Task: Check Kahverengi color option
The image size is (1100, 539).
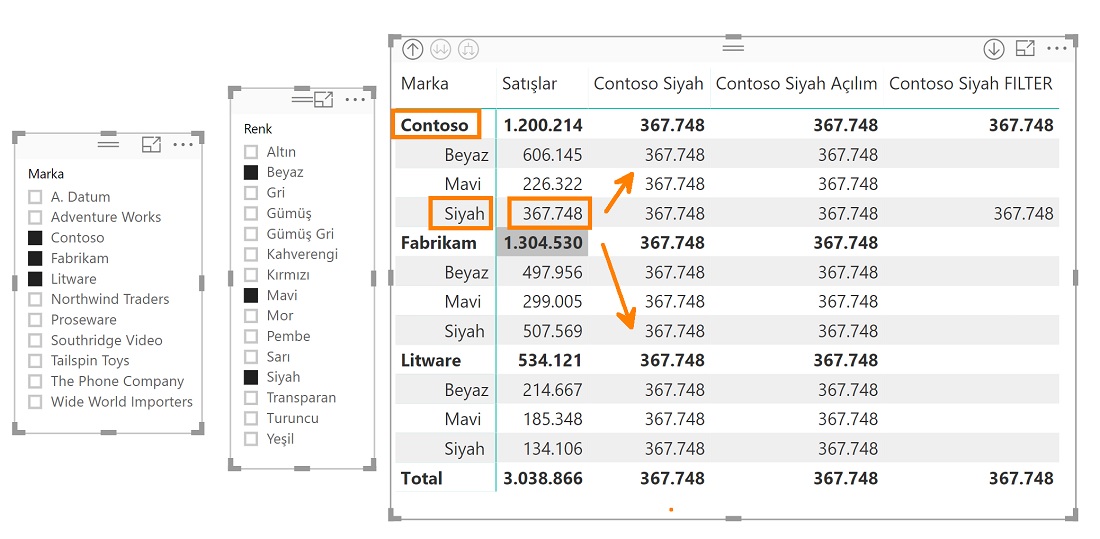Action: [250, 254]
